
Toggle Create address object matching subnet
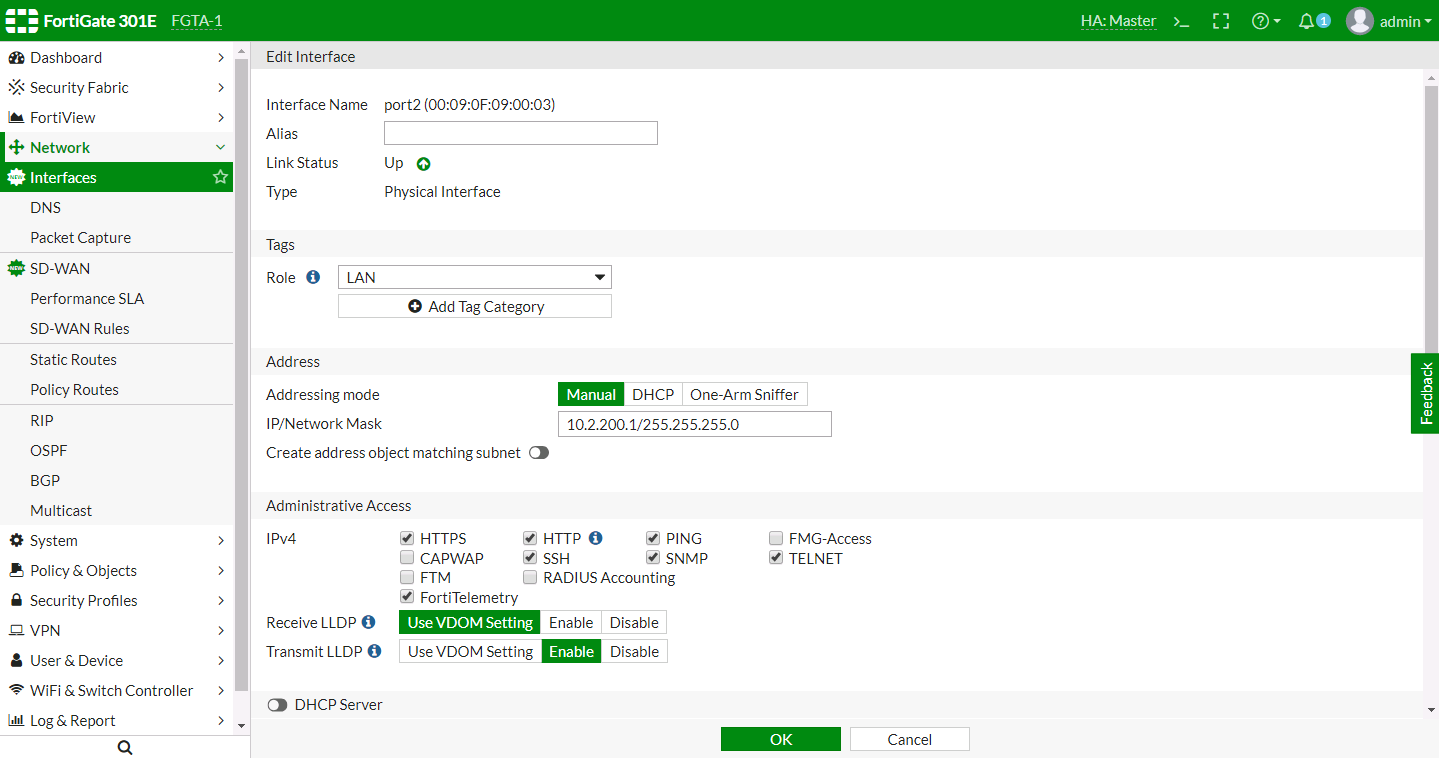tap(539, 453)
